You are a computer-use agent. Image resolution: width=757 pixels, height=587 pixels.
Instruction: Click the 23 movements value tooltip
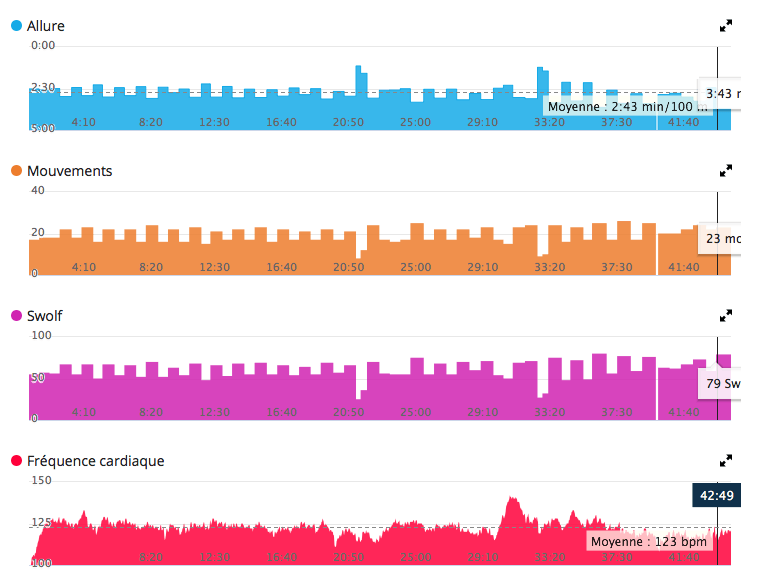pos(719,239)
